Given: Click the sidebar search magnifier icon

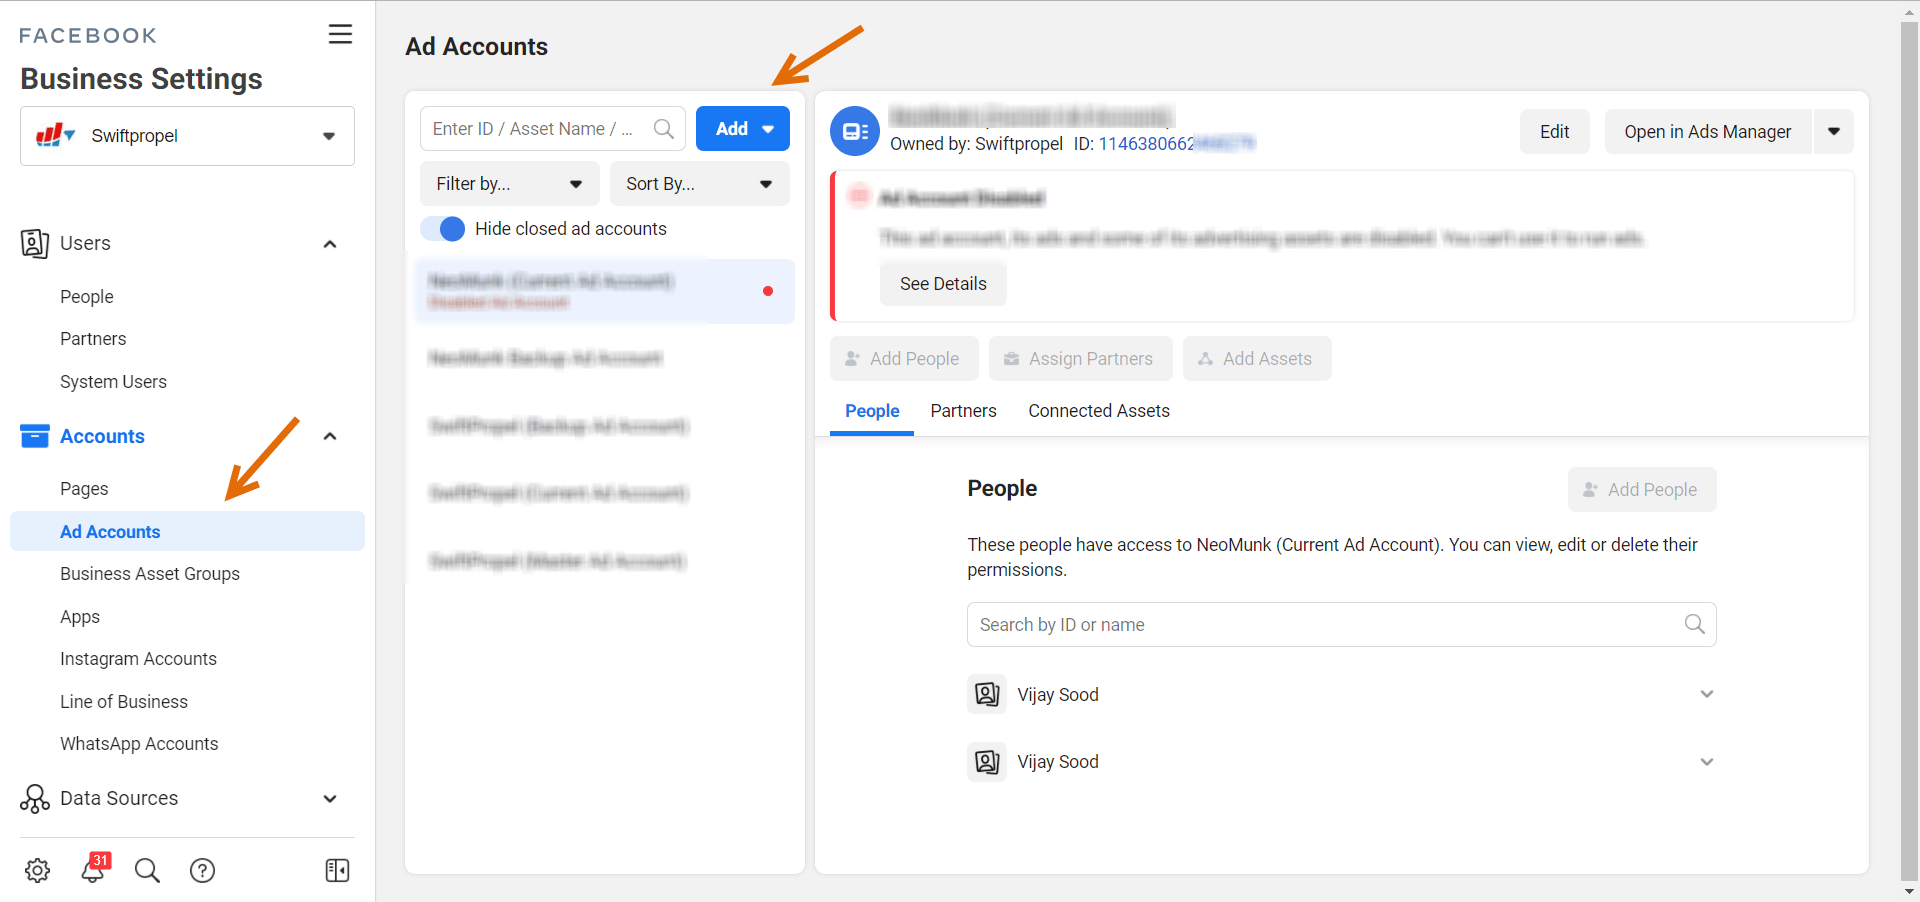Looking at the screenshot, I should tap(147, 870).
